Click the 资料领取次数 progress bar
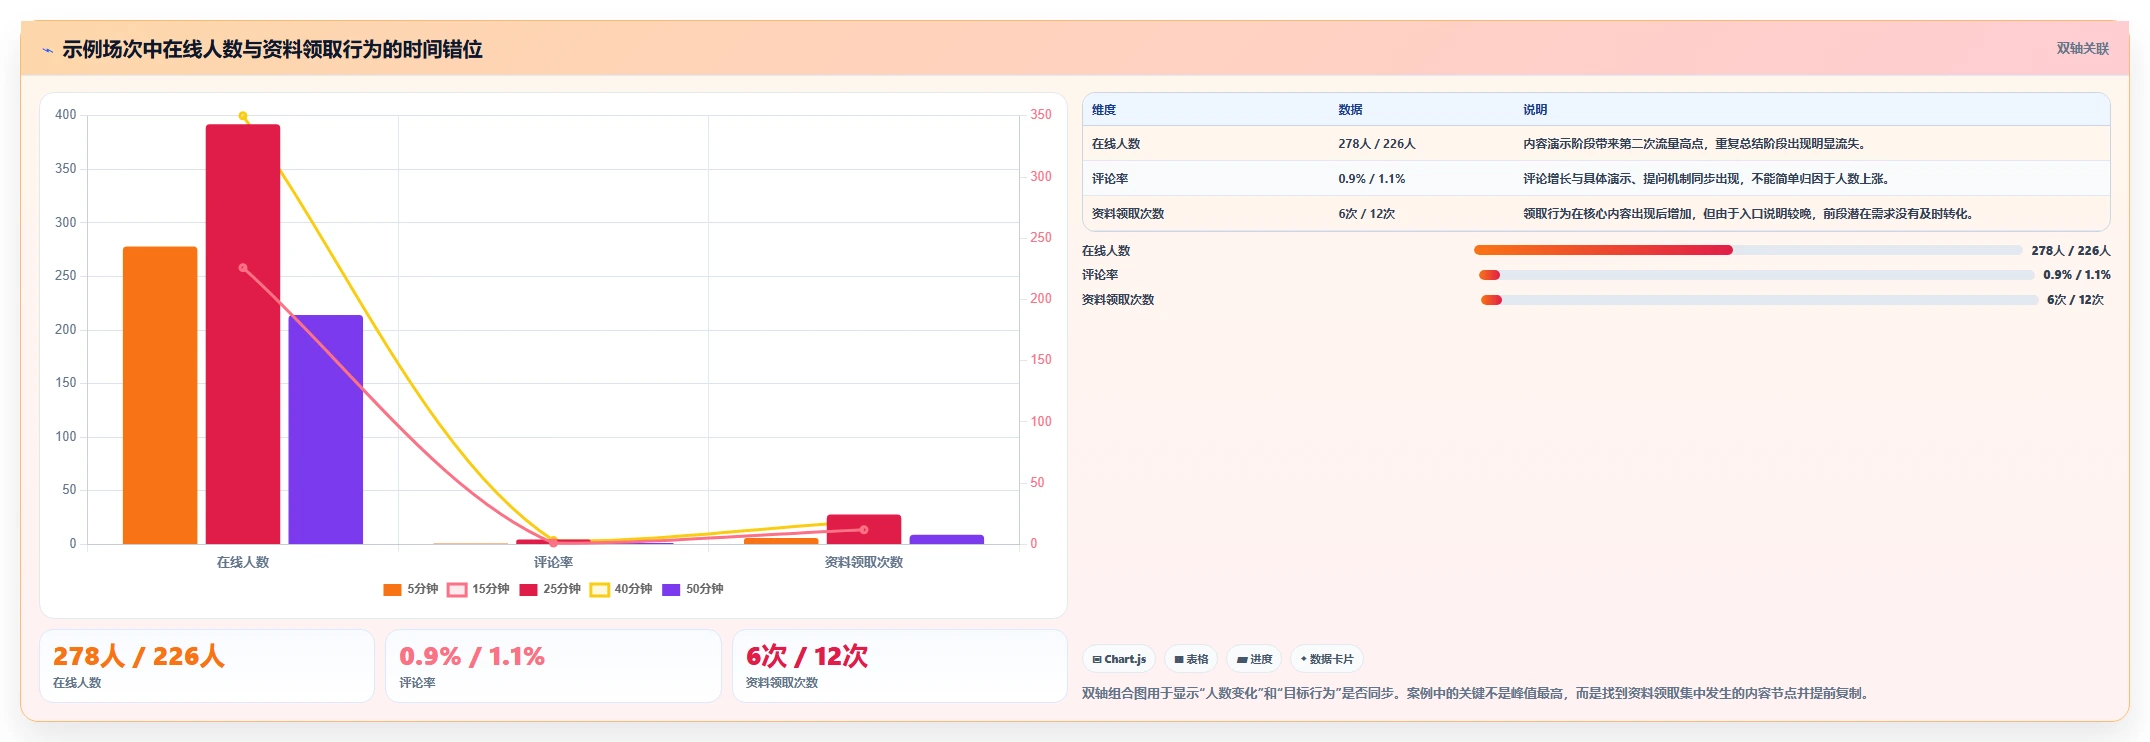This screenshot has height=742, width=2150. [x=1760, y=300]
